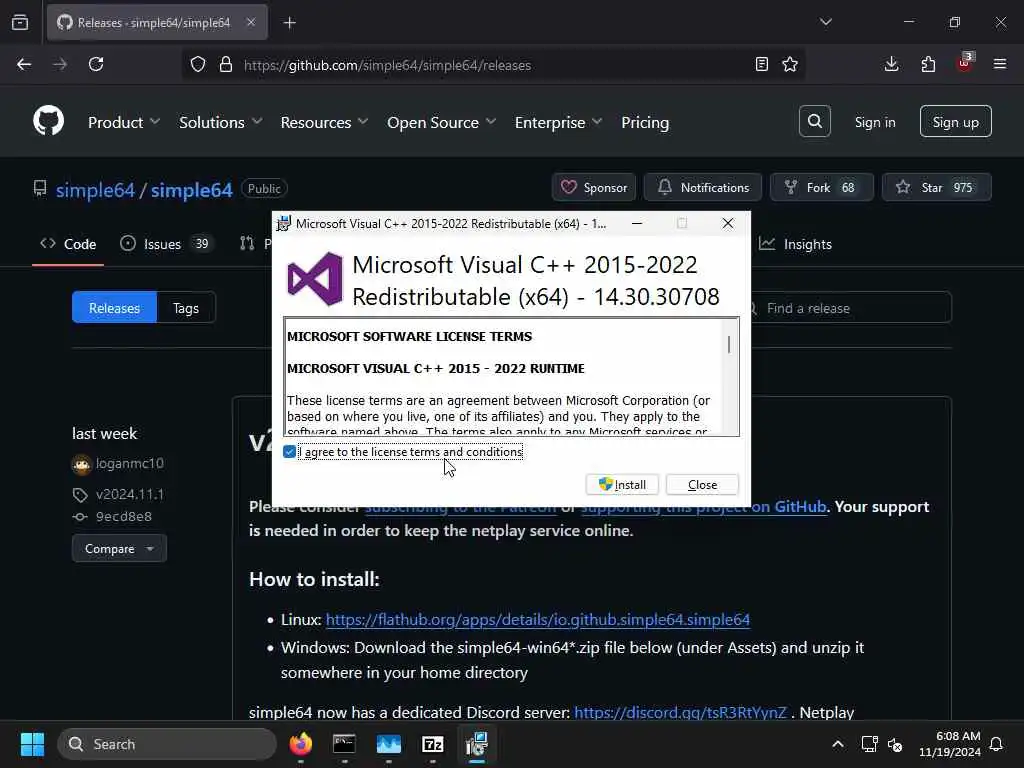Click the Sign in link

(x=874, y=122)
